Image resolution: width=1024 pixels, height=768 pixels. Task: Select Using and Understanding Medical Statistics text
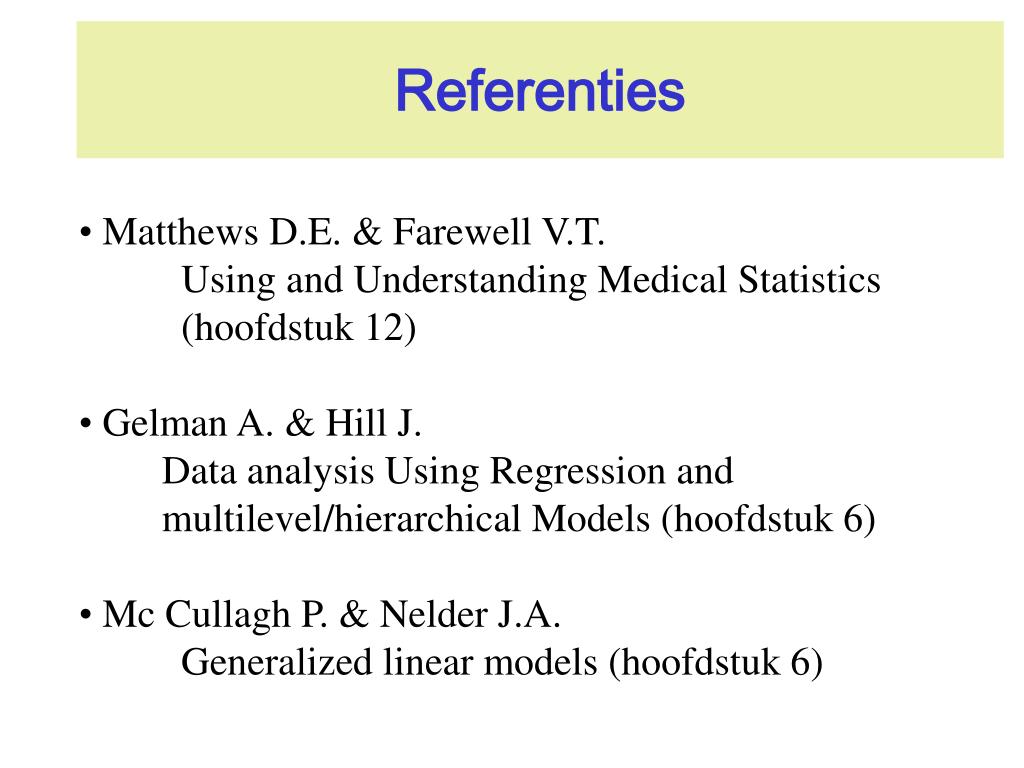click(x=531, y=281)
